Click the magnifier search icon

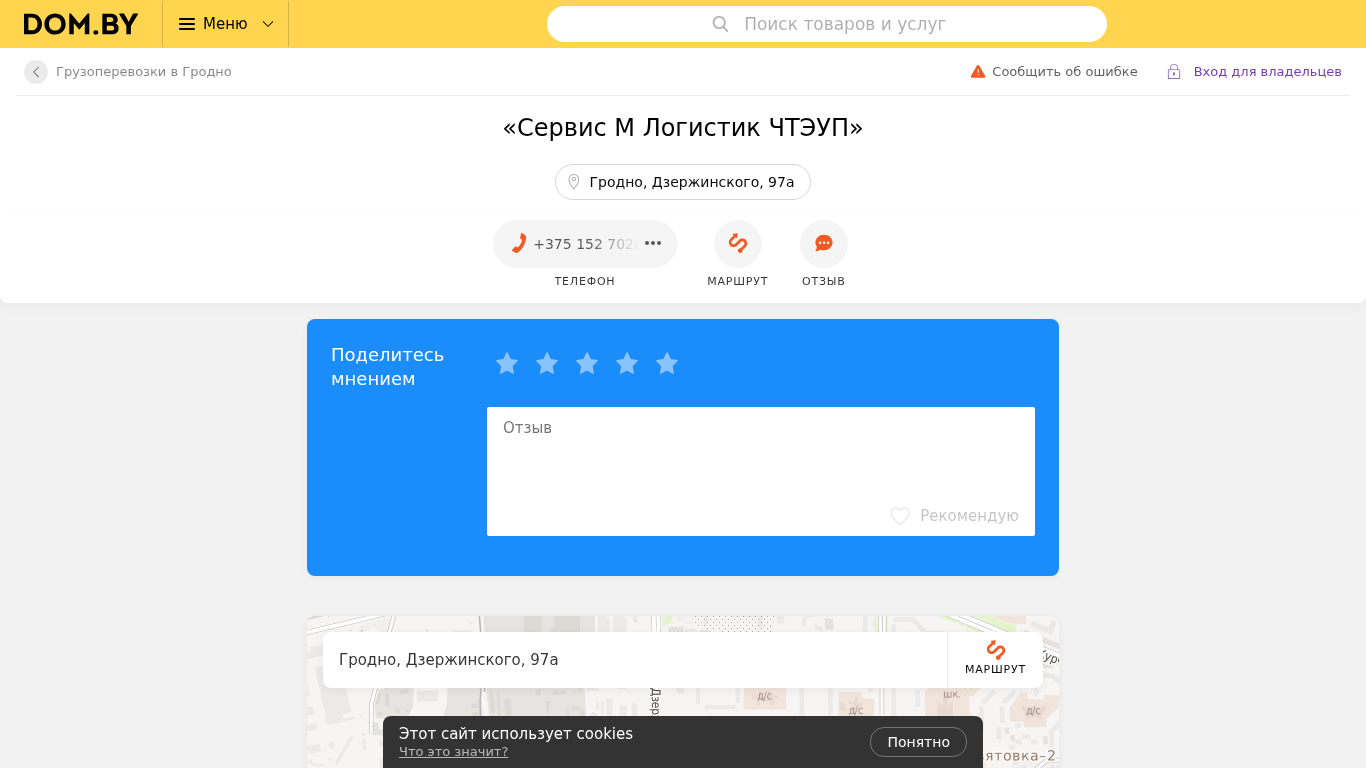720,24
